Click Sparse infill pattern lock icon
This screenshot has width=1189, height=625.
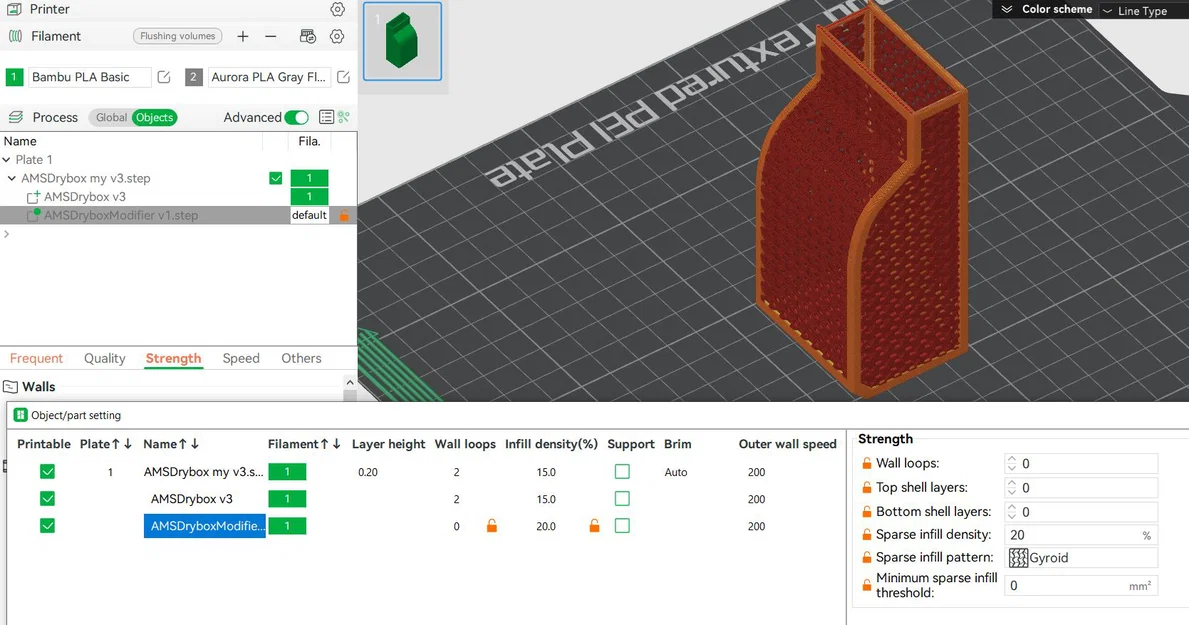pyautogui.click(x=867, y=557)
